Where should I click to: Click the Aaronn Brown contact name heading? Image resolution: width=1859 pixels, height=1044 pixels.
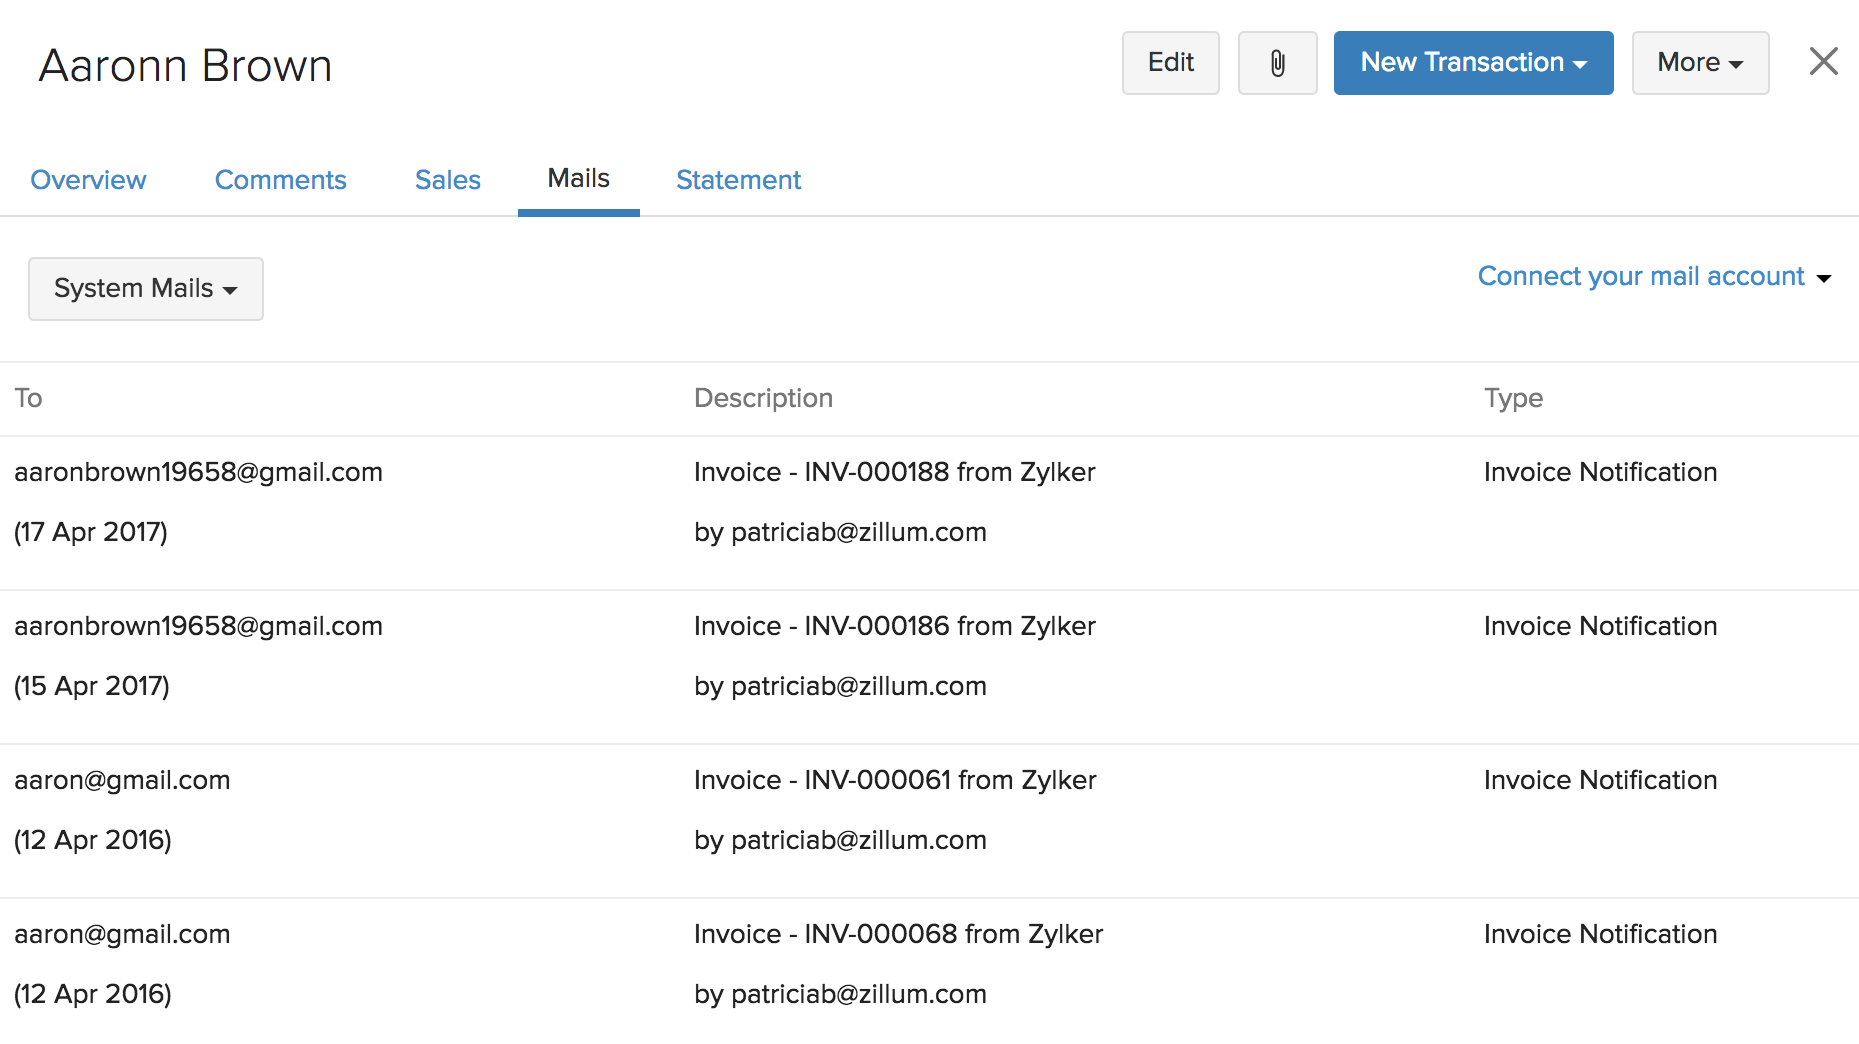pyautogui.click(x=185, y=66)
